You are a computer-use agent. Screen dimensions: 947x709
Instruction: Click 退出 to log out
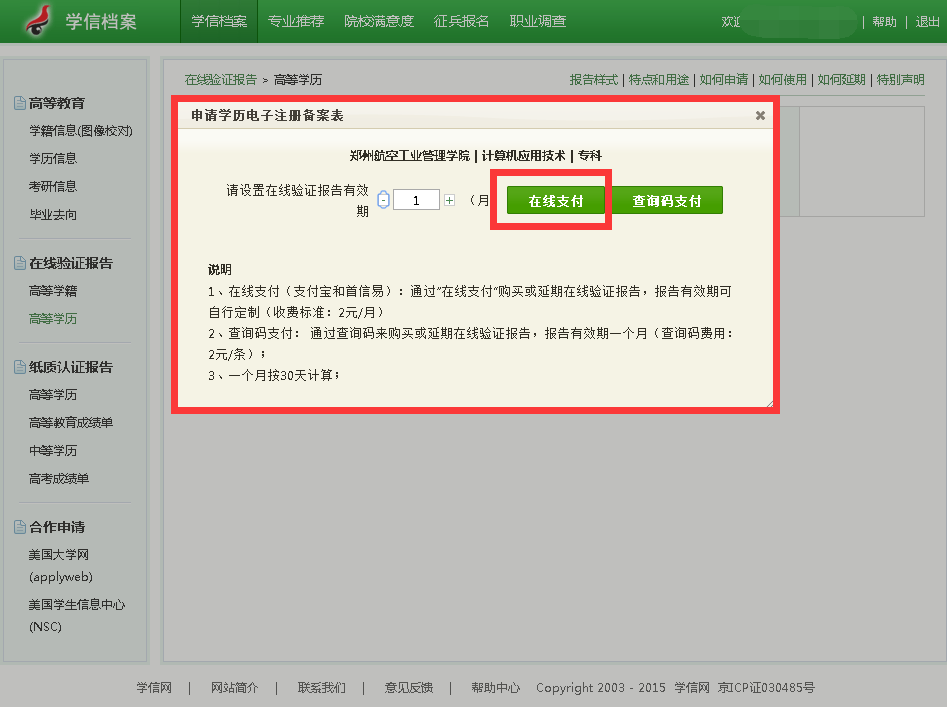(x=927, y=22)
